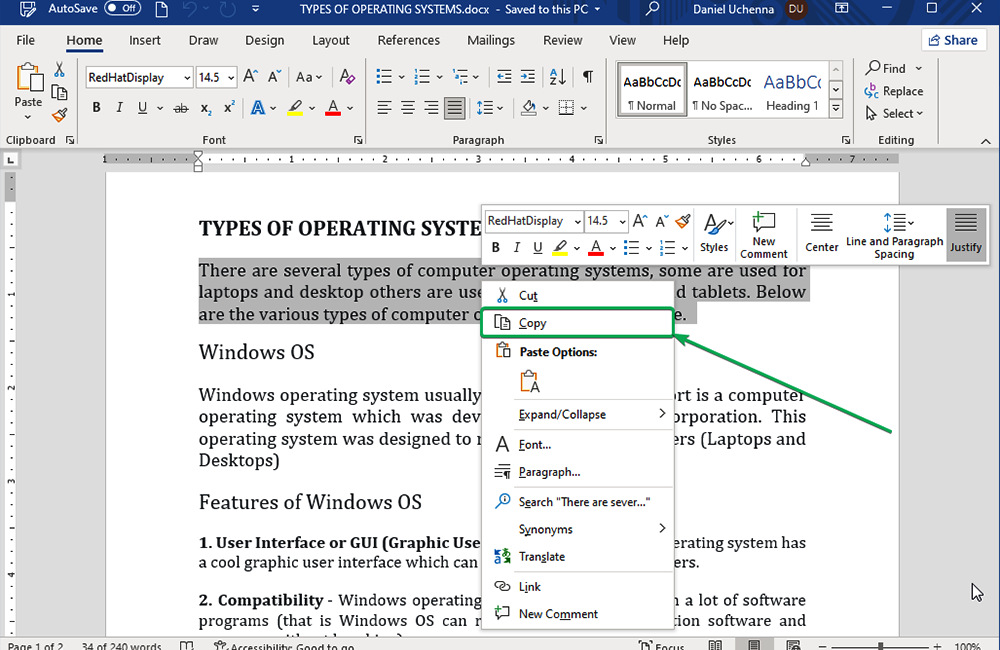Click the Clear All Formatting icon
The image size is (1000, 650).
point(347,77)
